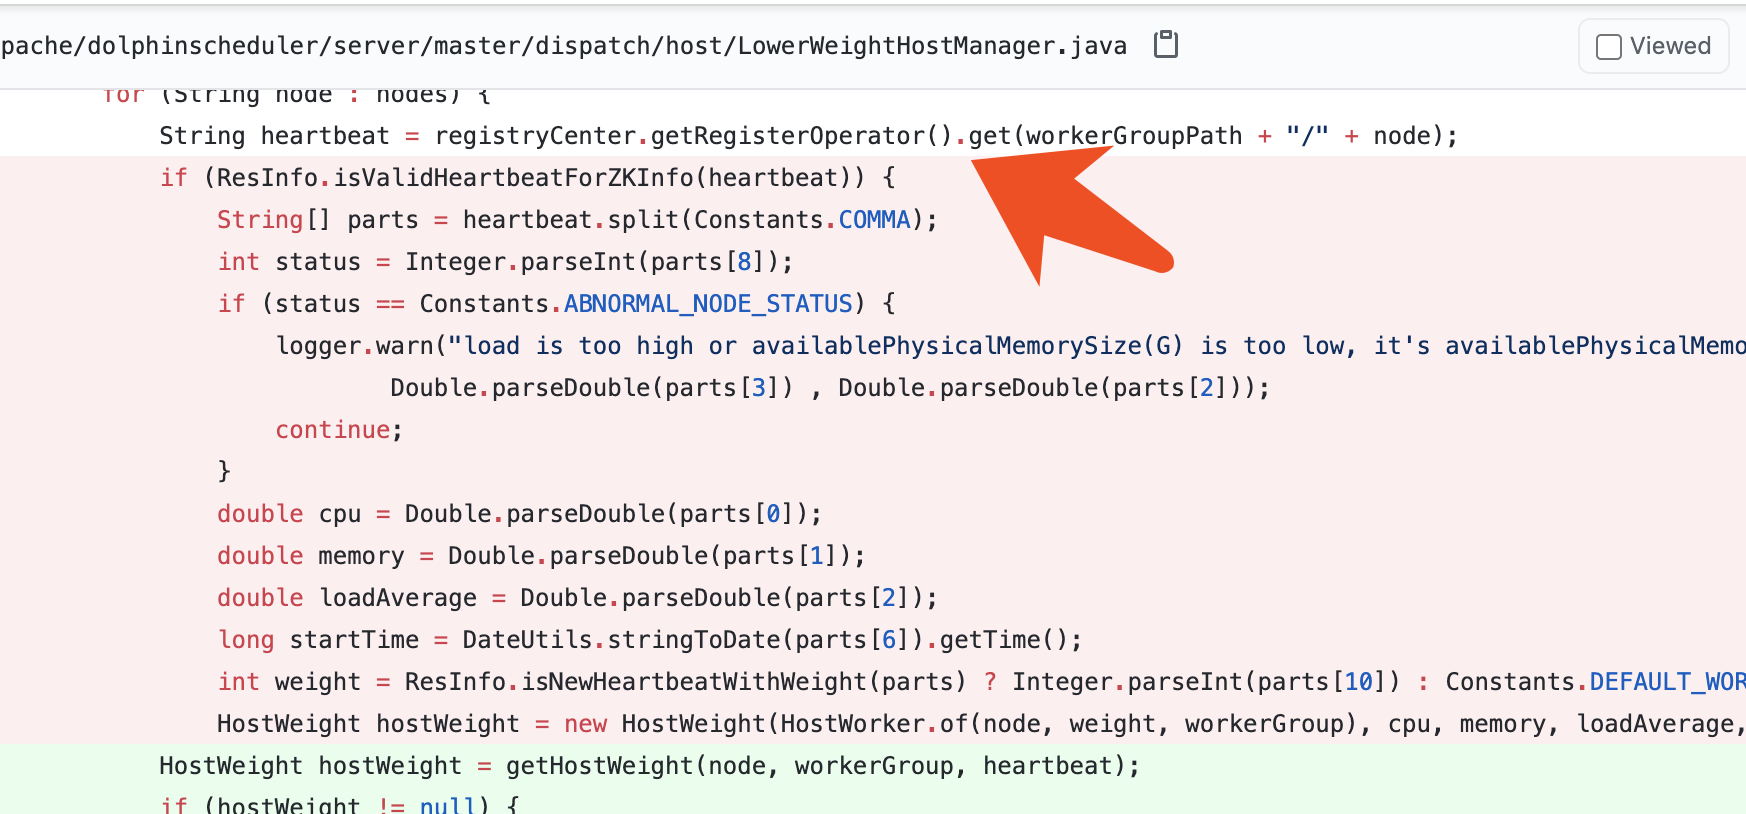Click the 'for (String node : nodes)' line

[296, 95]
